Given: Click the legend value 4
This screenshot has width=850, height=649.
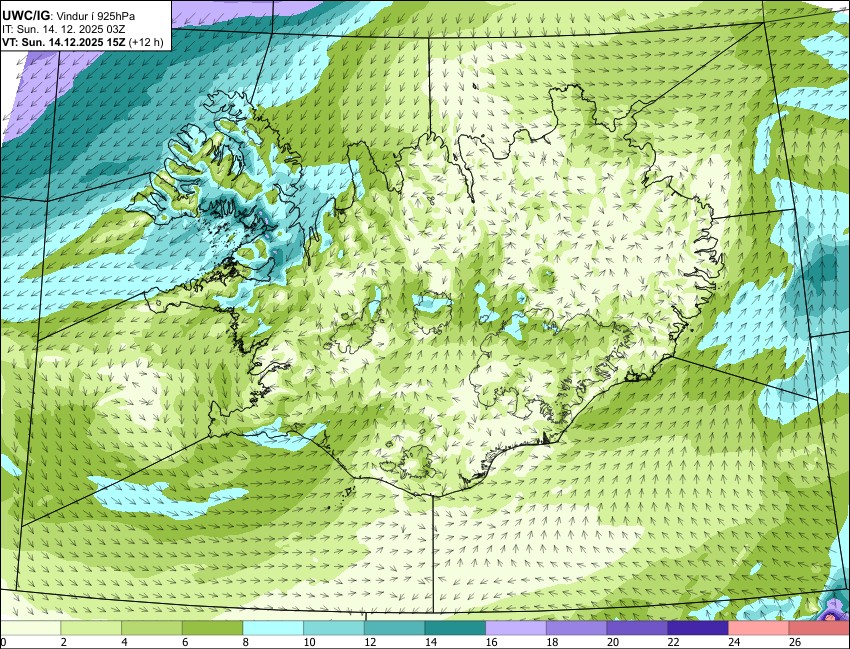Looking at the screenshot, I should [x=125, y=642].
